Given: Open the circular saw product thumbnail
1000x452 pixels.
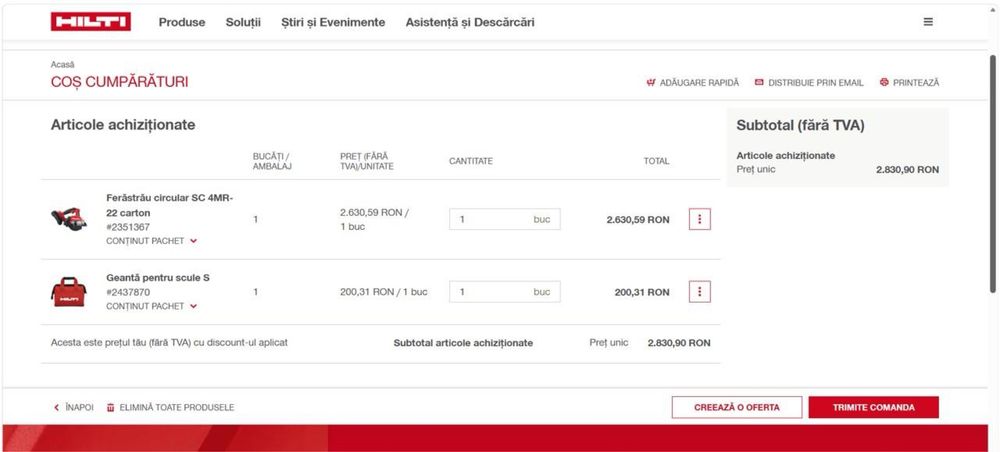Looking at the screenshot, I should click(69, 219).
